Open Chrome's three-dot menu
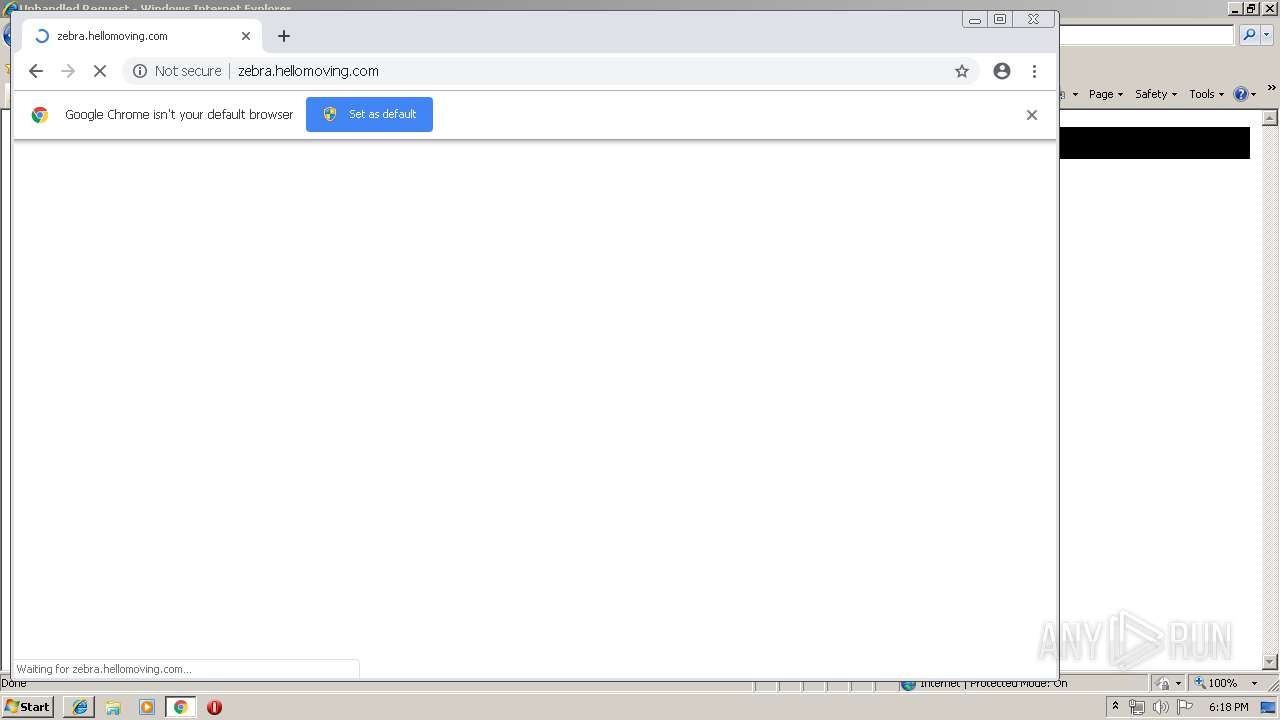Image resolution: width=1280 pixels, height=720 pixels. coord(1034,71)
